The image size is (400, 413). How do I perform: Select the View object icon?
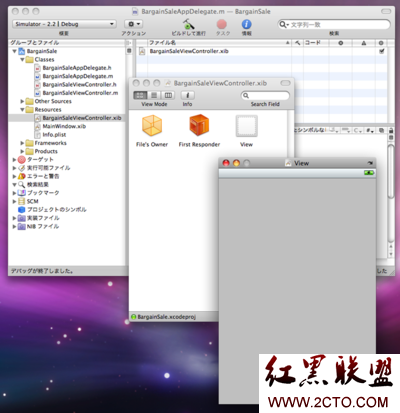point(247,126)
